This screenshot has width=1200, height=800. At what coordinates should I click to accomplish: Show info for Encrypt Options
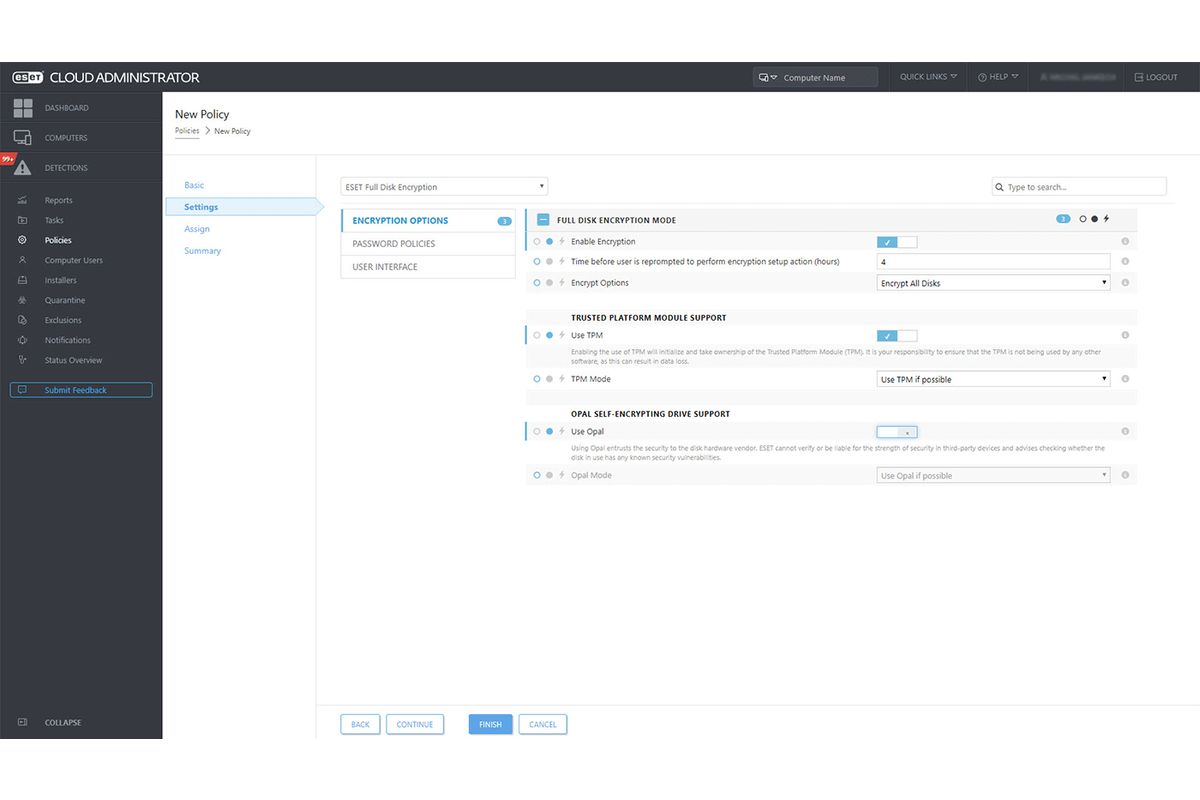coord(1125,283)
